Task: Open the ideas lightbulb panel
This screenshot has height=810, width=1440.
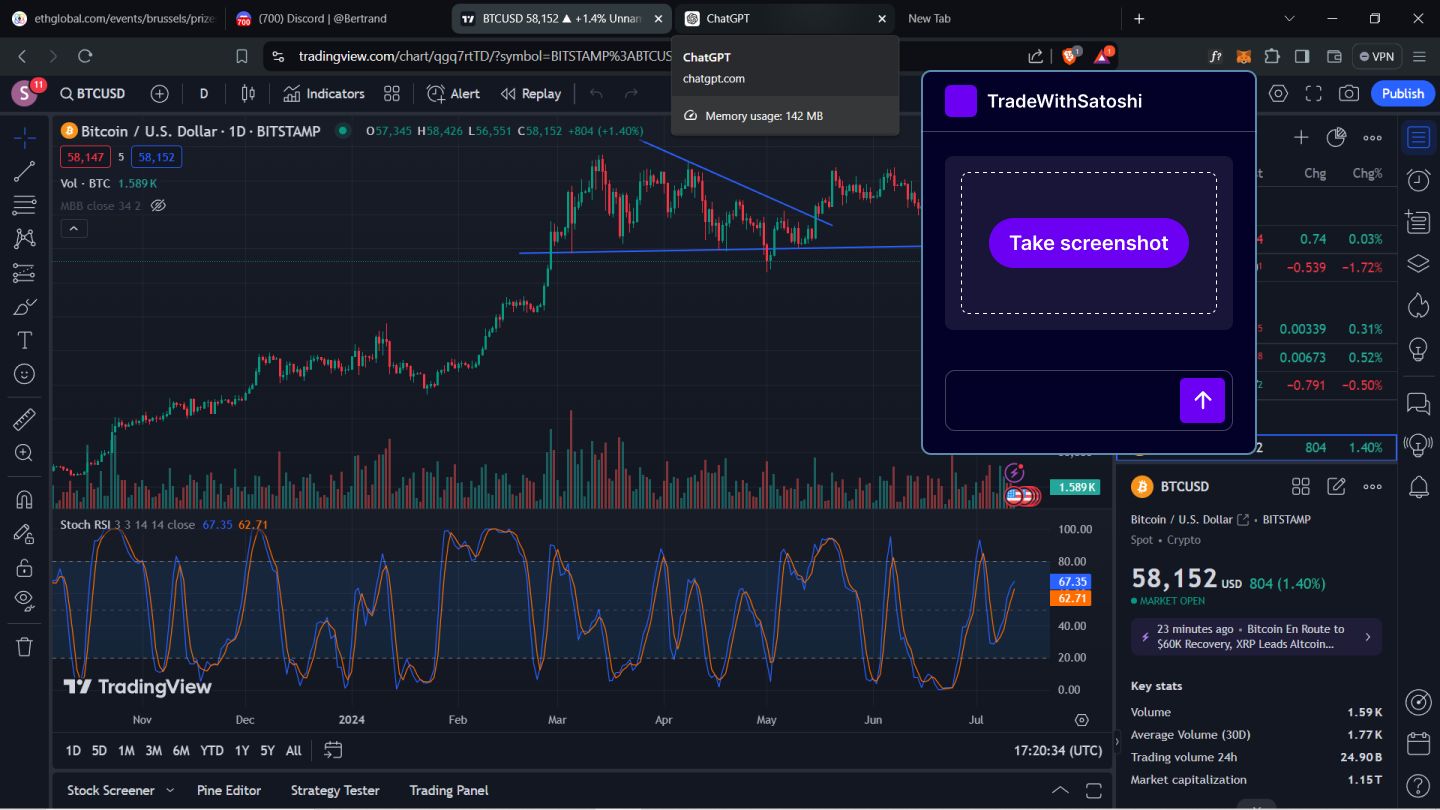Action: click(x=1418, y=349)
